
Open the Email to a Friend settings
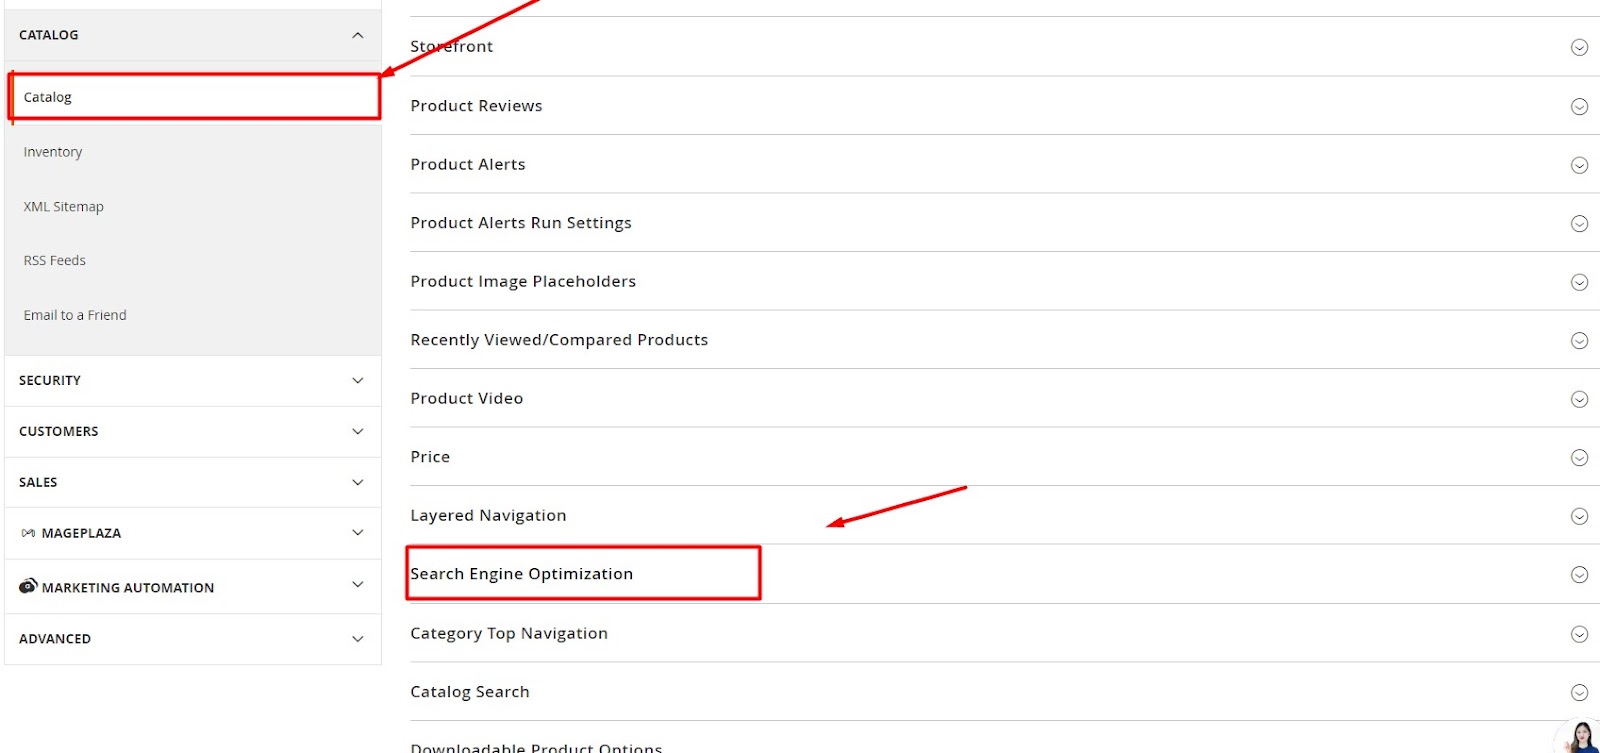(x=74, y=314)
